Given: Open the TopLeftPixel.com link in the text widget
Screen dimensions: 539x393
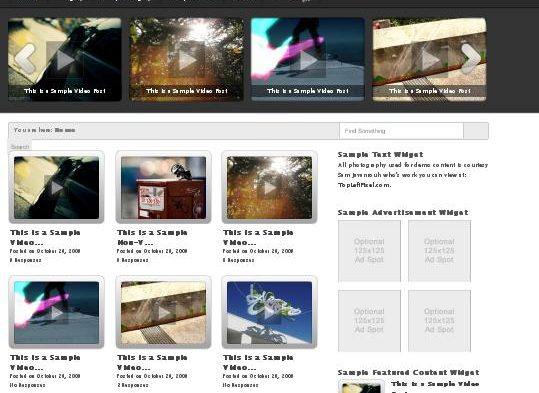Looking at the screenshot, I should coord(364,185).
